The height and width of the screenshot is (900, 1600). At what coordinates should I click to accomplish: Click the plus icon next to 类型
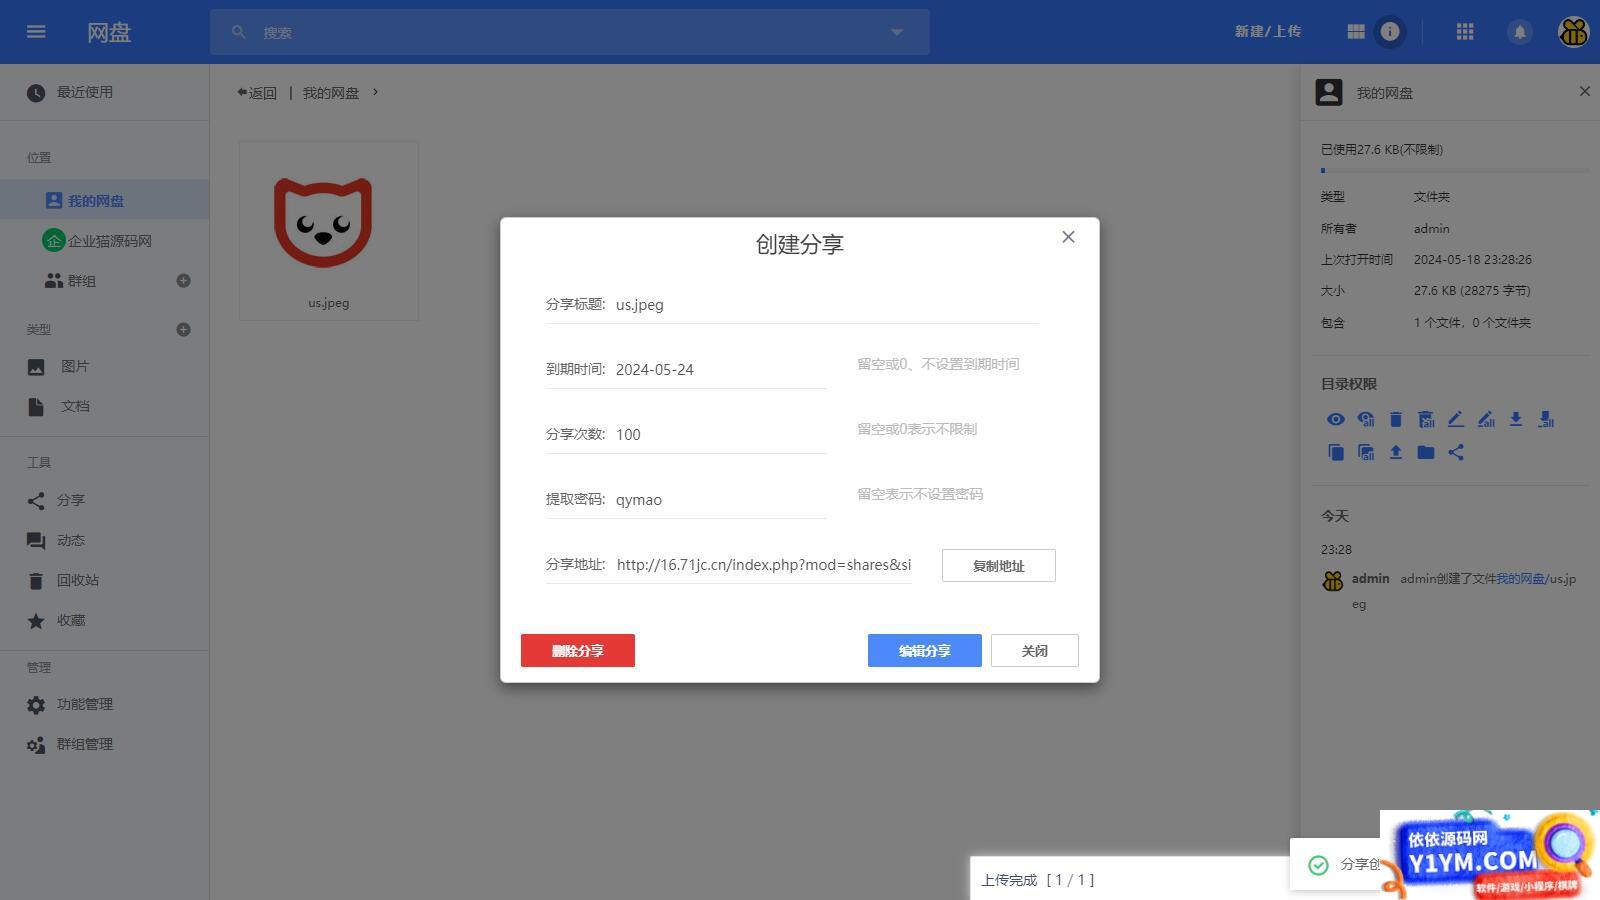click(x=183, y=329)
